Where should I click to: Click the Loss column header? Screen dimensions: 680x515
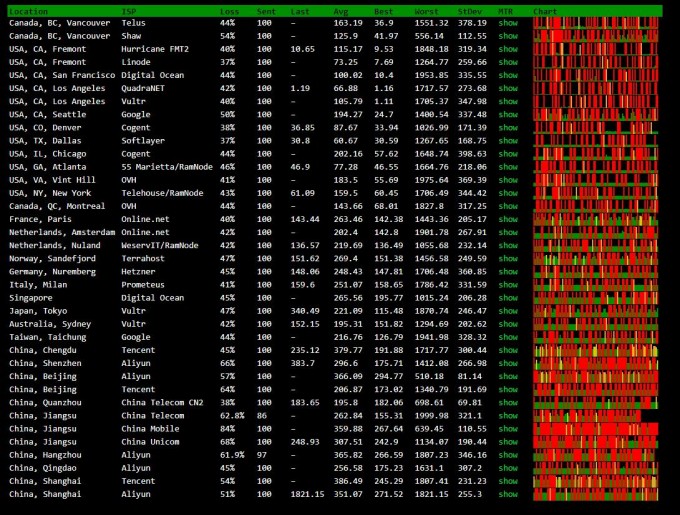pyautogui.click(x=229, y=11)
